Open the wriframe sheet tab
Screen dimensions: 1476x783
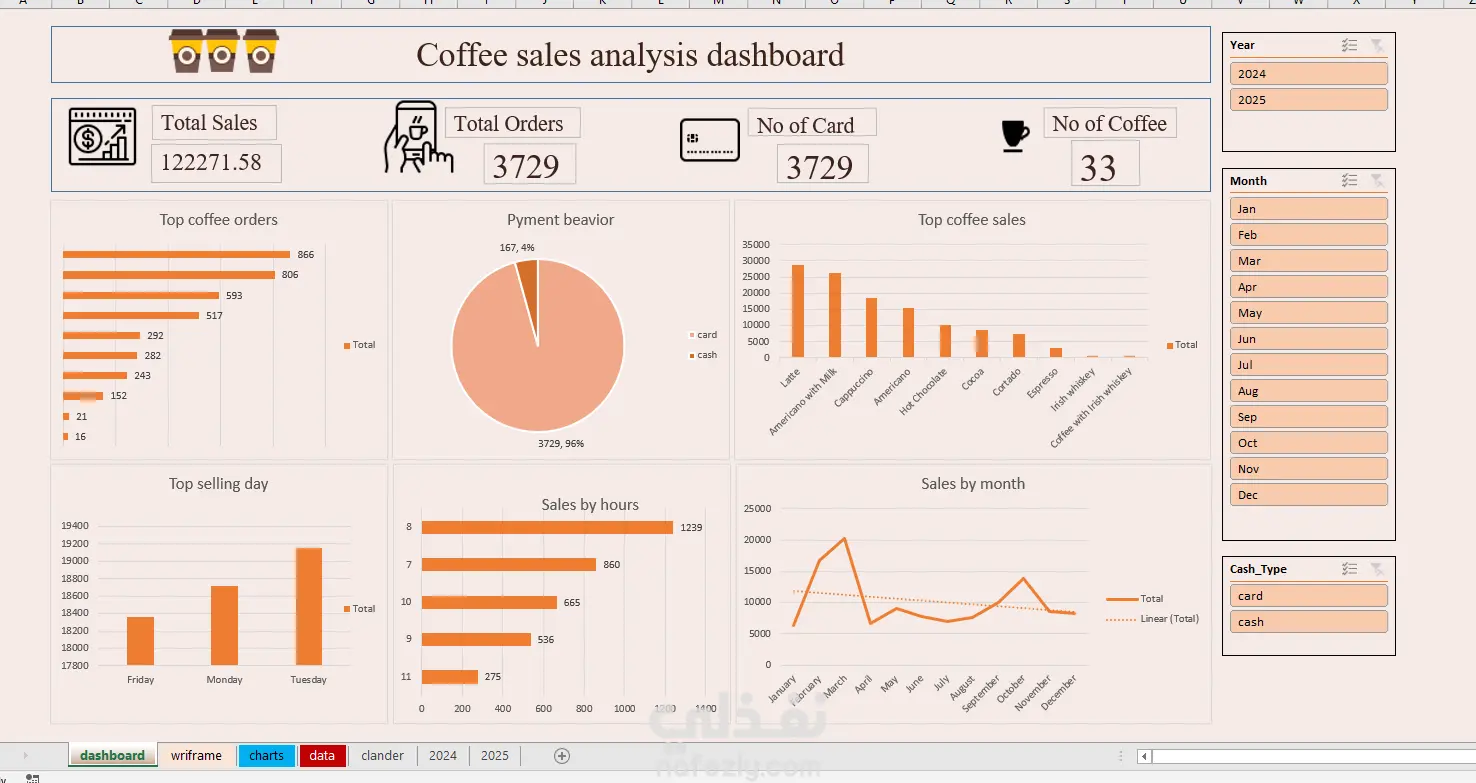[196, 756]
